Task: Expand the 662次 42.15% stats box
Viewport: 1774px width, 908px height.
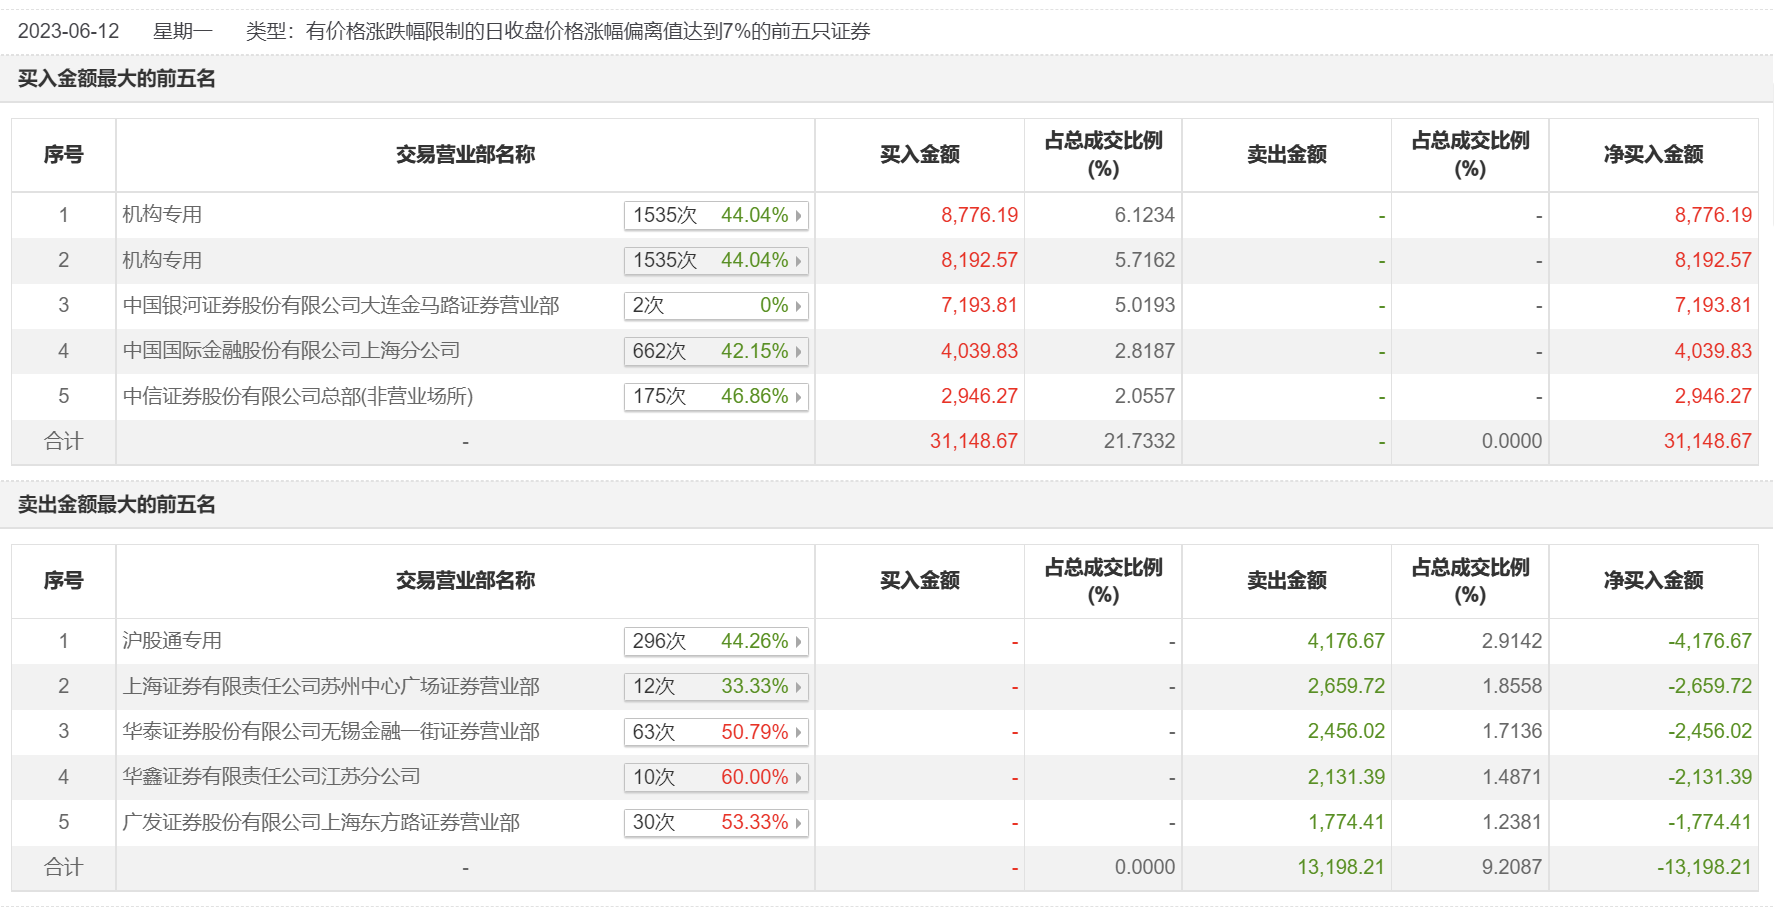Action: [716, 351]
